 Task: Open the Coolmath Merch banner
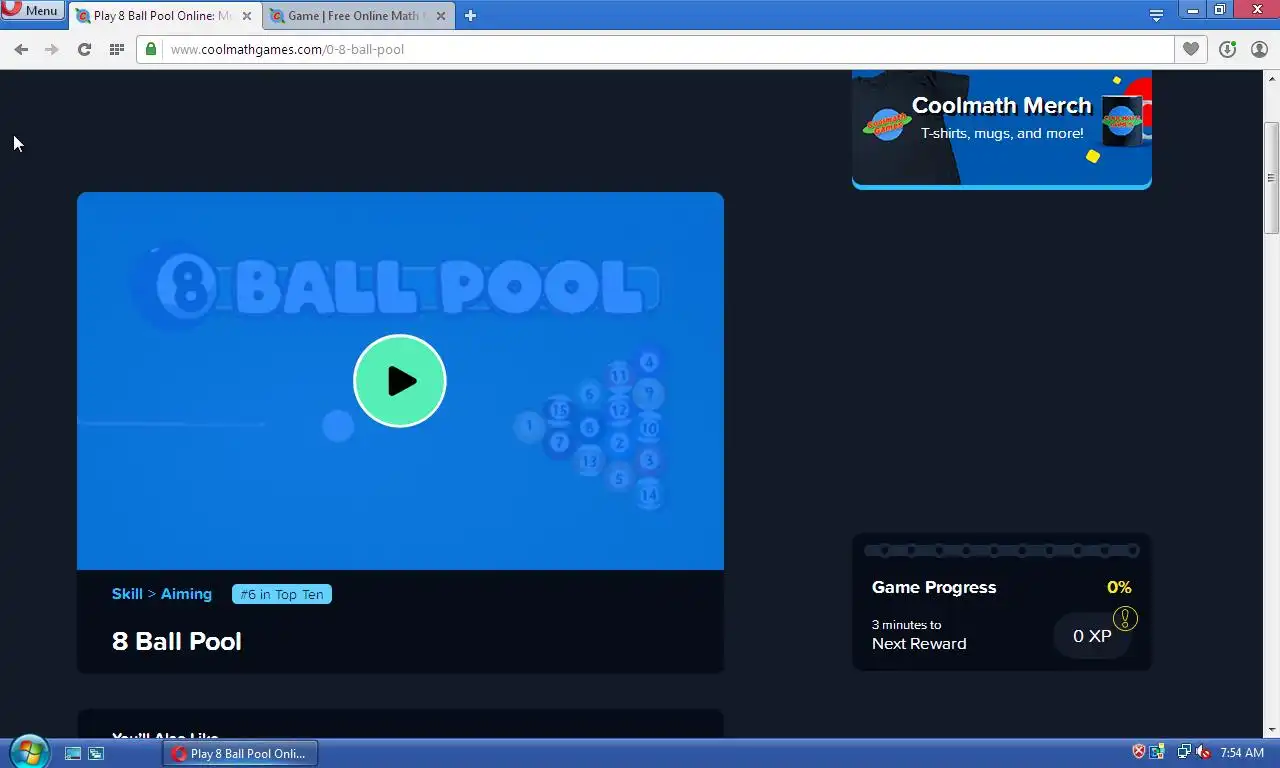1002,129
